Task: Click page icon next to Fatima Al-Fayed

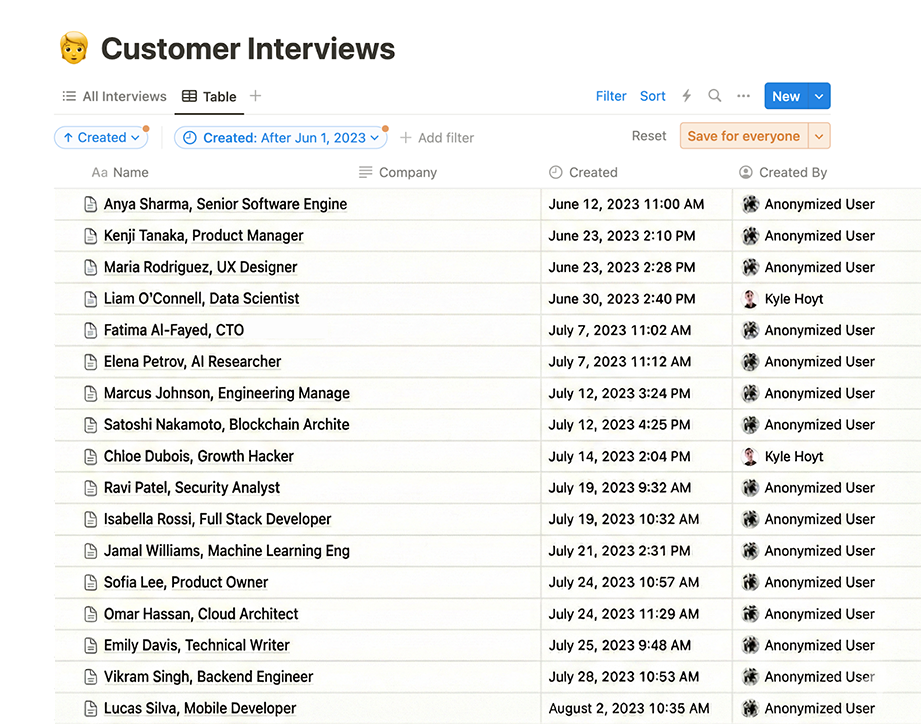Action: click(91, 331)
